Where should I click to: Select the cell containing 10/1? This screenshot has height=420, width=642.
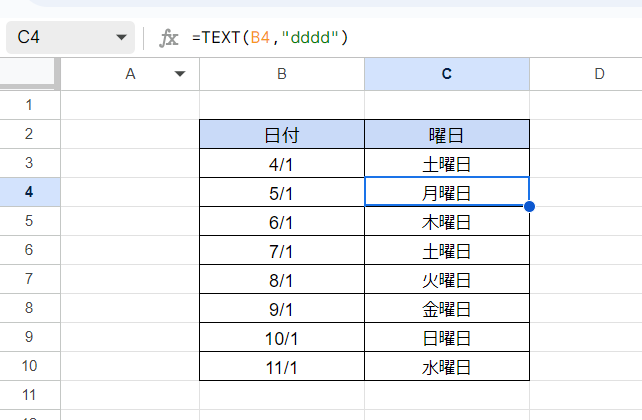(x=282, y=337)
